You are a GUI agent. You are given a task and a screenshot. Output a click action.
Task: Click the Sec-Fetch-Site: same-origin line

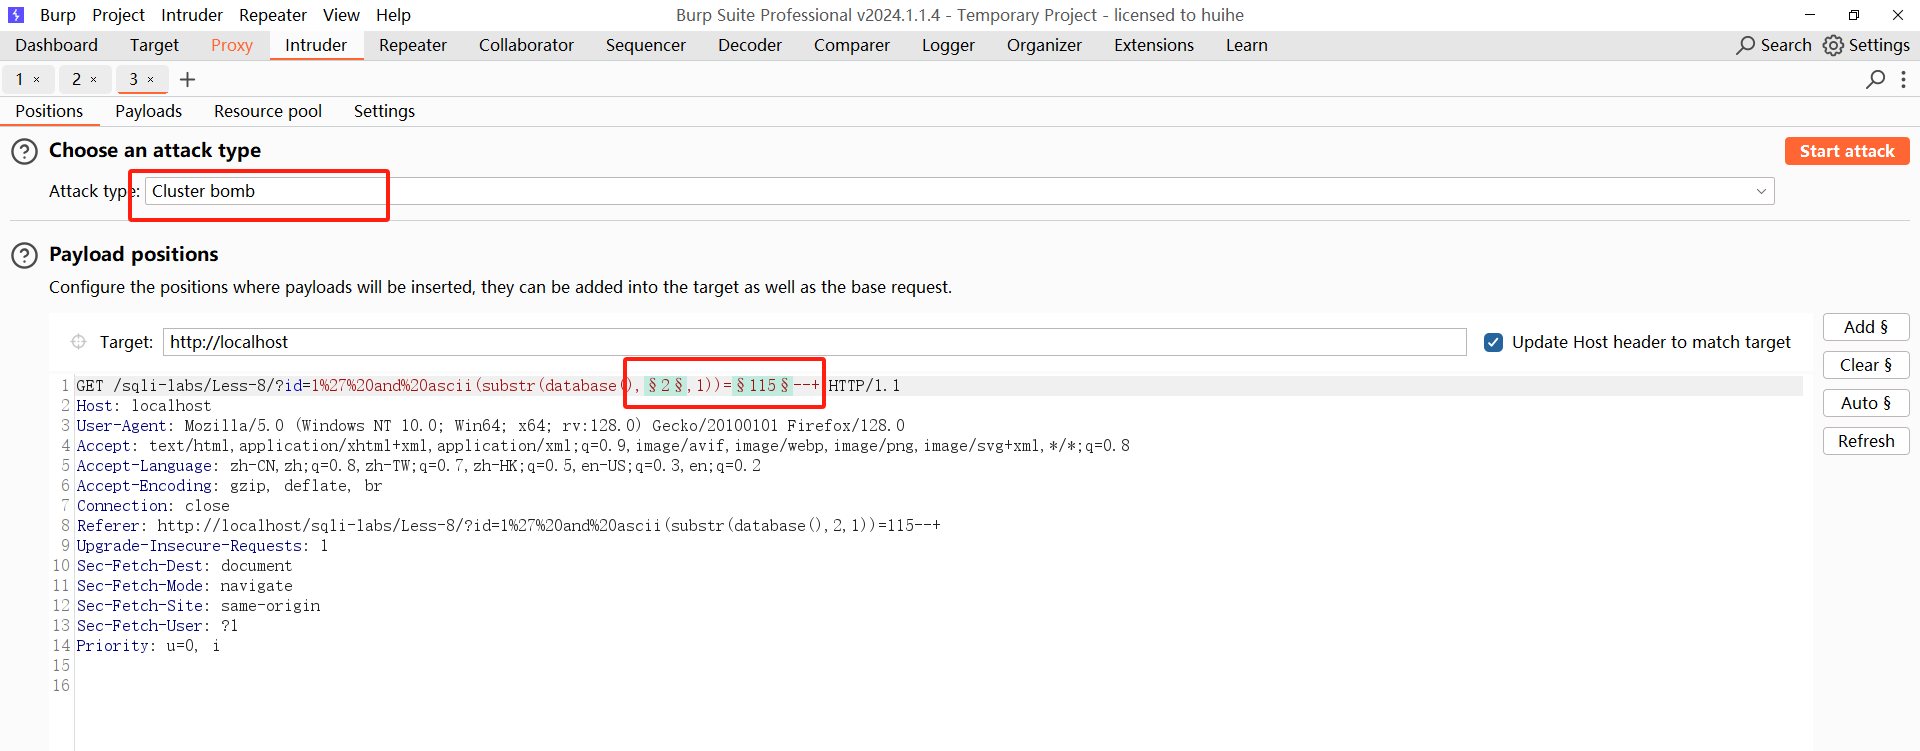[x=198, y=606]
